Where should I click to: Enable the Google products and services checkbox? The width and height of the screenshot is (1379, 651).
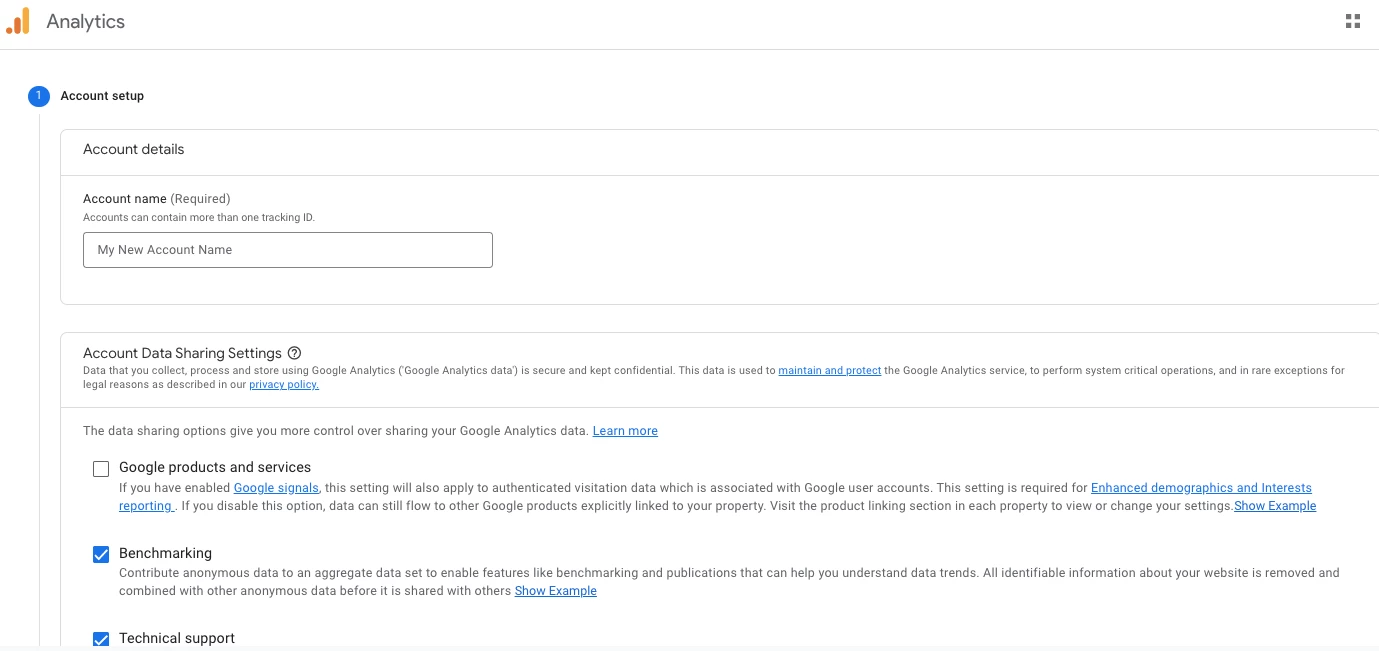tap(101, 469)
